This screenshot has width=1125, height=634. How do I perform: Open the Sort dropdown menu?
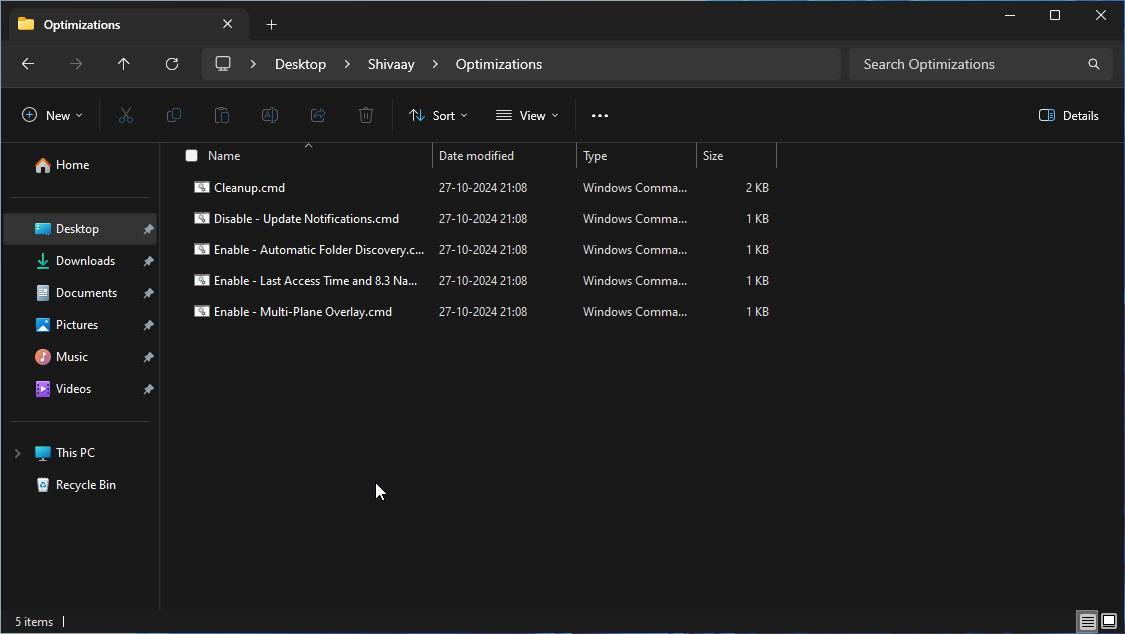(438, 115)
